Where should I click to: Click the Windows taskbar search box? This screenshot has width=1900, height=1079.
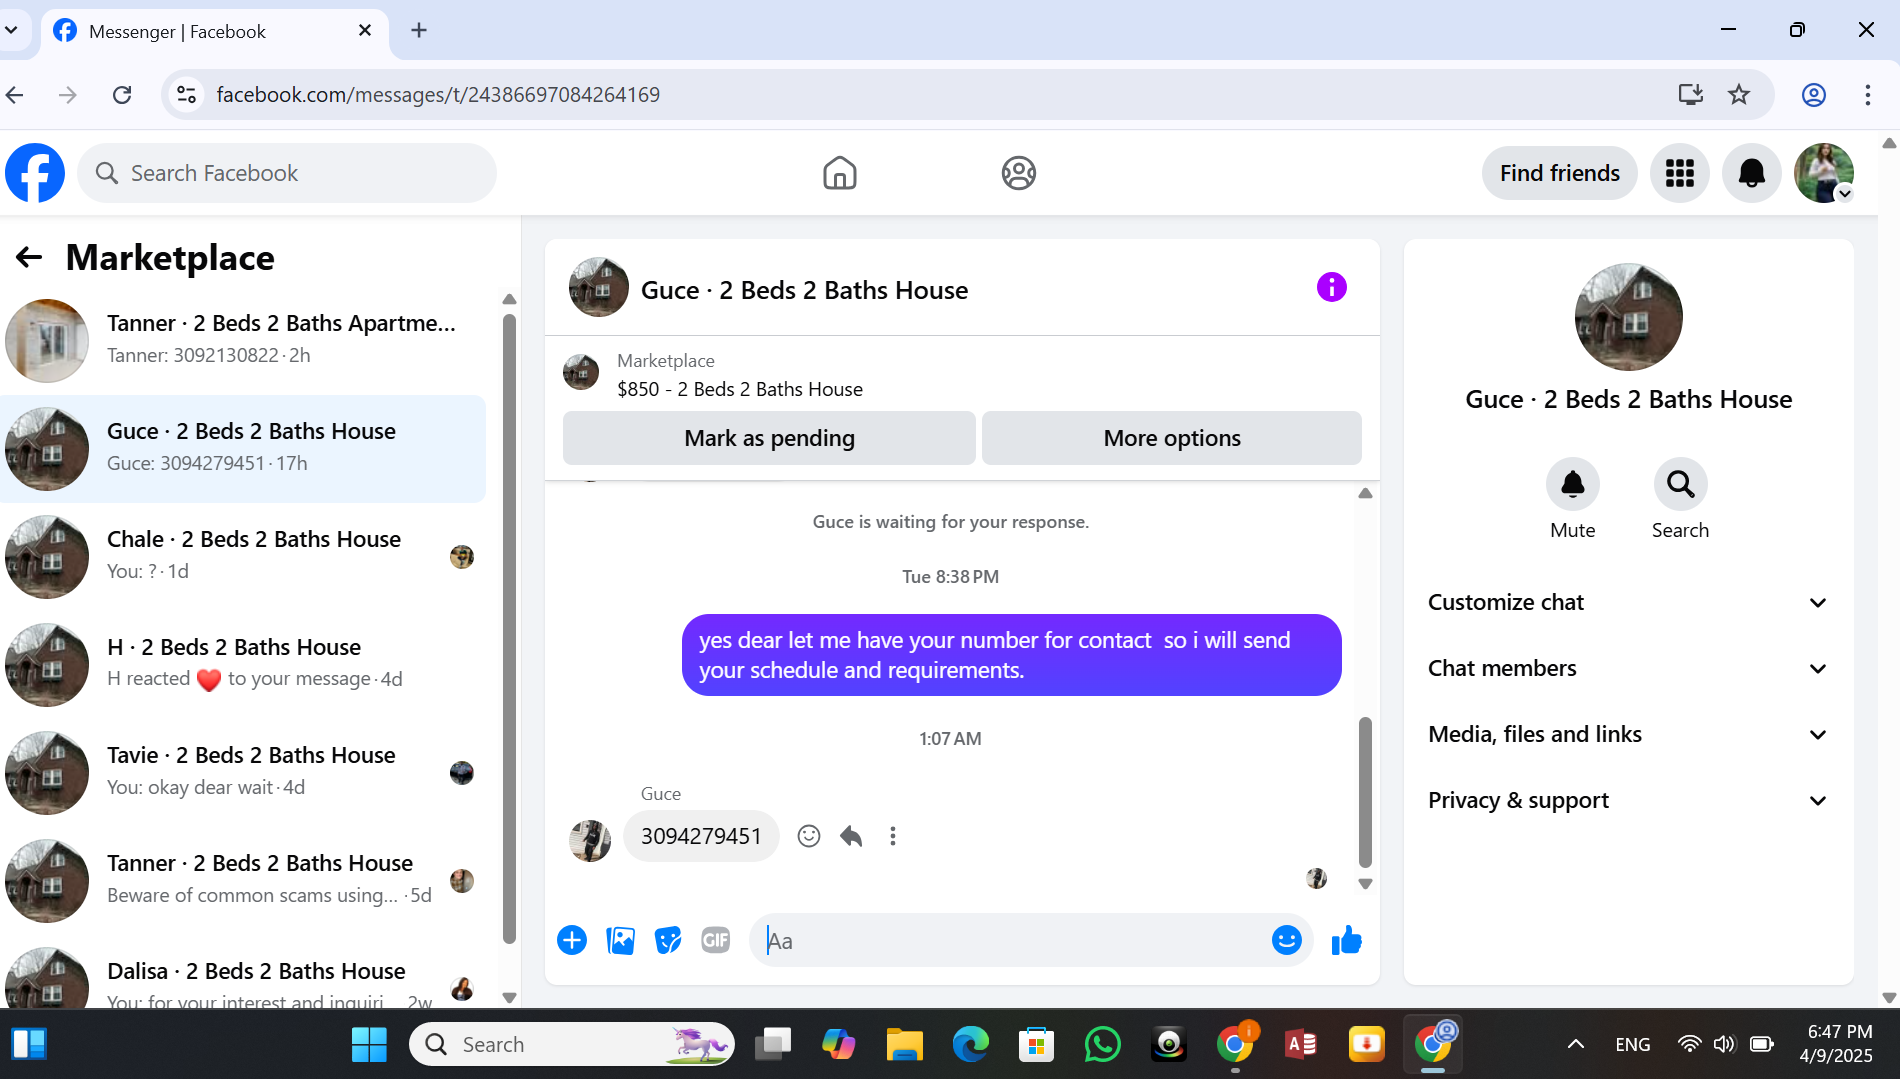571,1045
